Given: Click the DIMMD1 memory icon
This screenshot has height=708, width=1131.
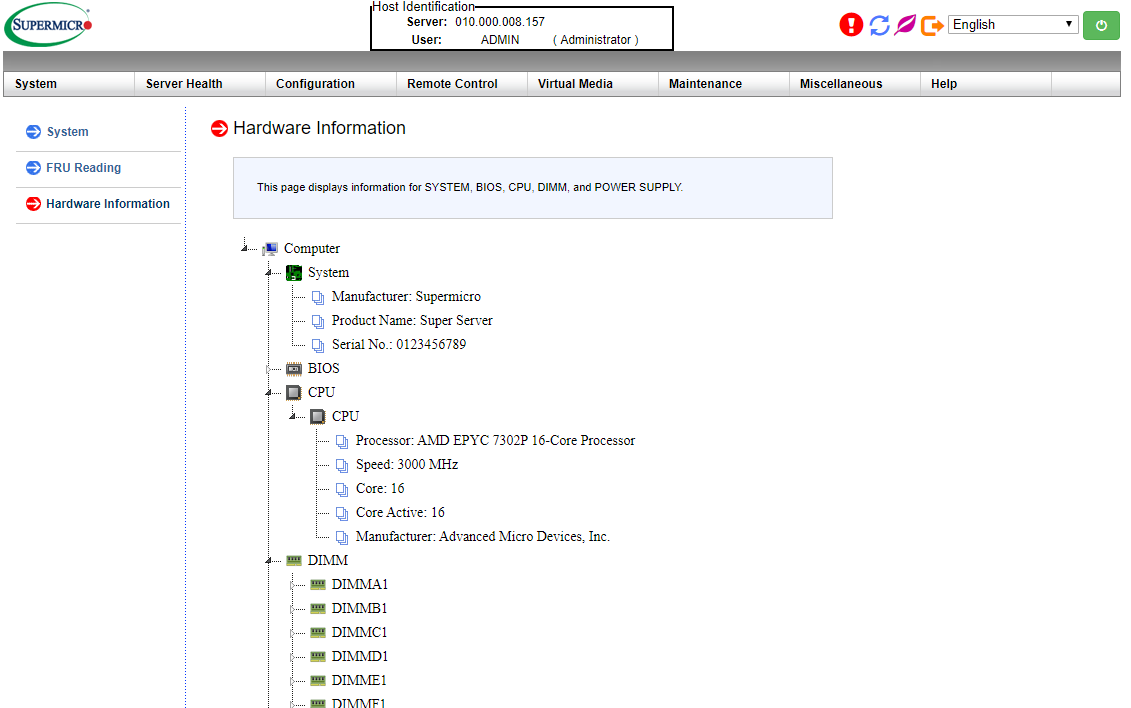Looking at the screenshot, I should point(318,656).
